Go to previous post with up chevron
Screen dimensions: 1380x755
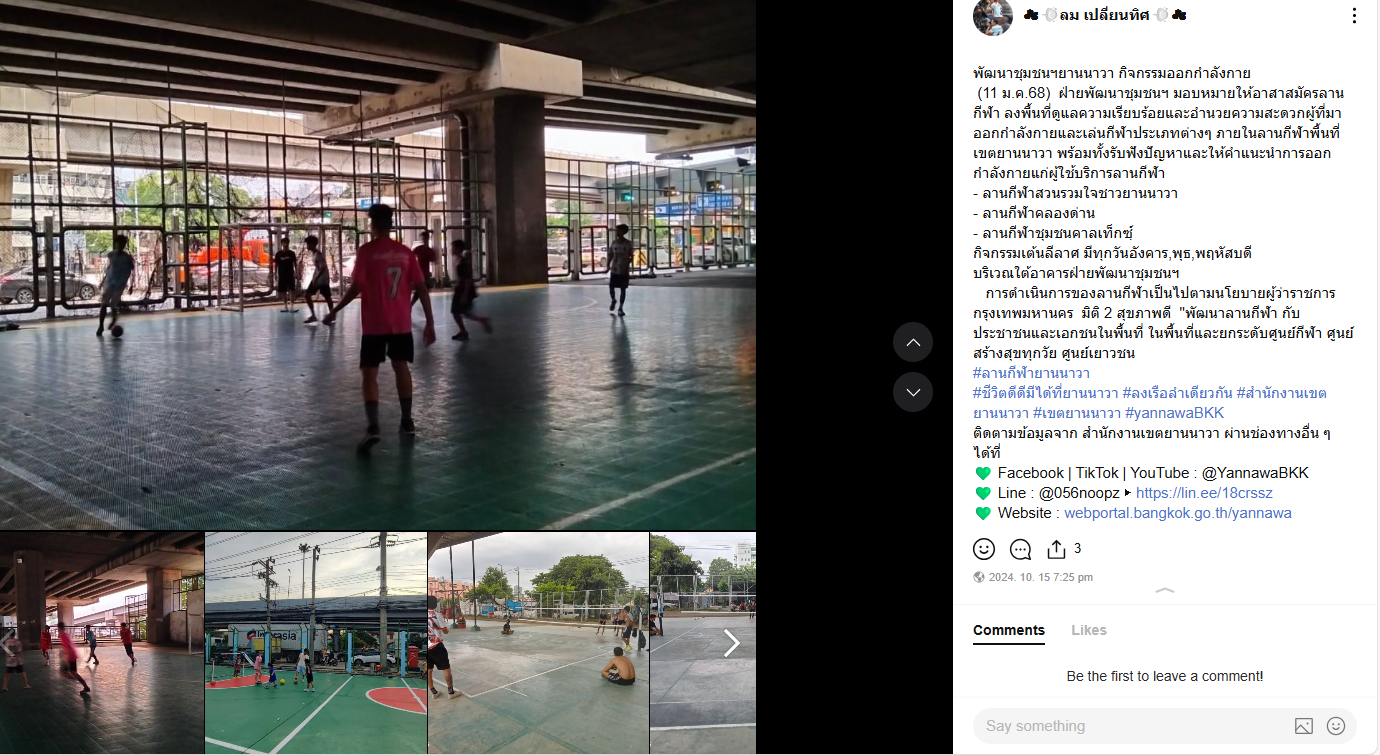[913, 342]
